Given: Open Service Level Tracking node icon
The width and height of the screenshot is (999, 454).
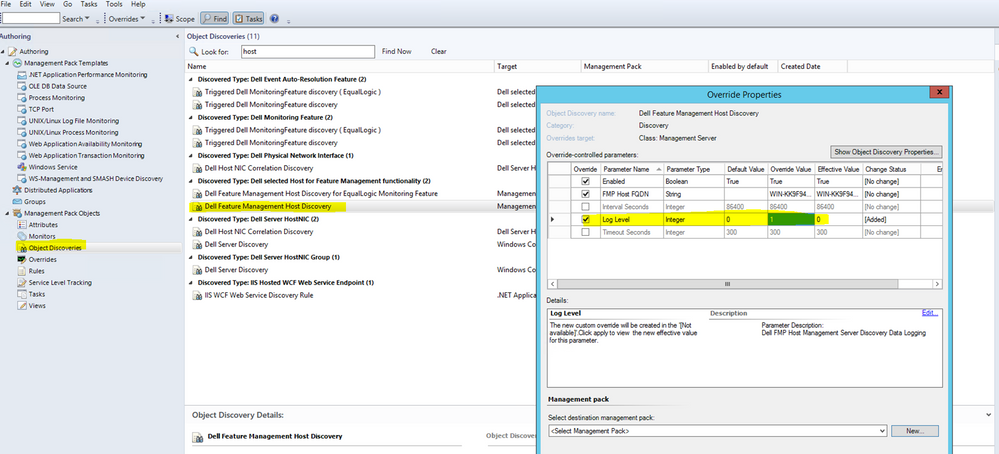Looking at the screenshot, I should pyautogui.click(x=22, y=282).
